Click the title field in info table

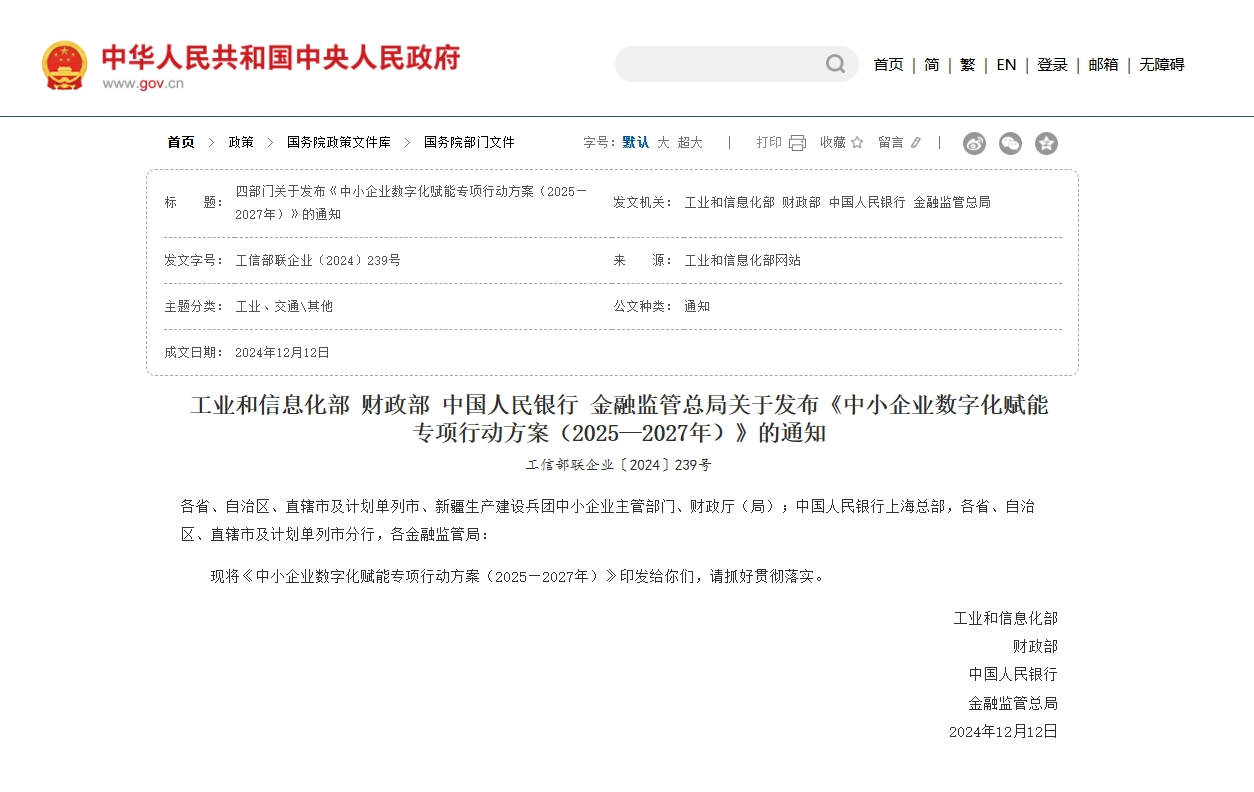pyautogui.click(x=412, y=203)
